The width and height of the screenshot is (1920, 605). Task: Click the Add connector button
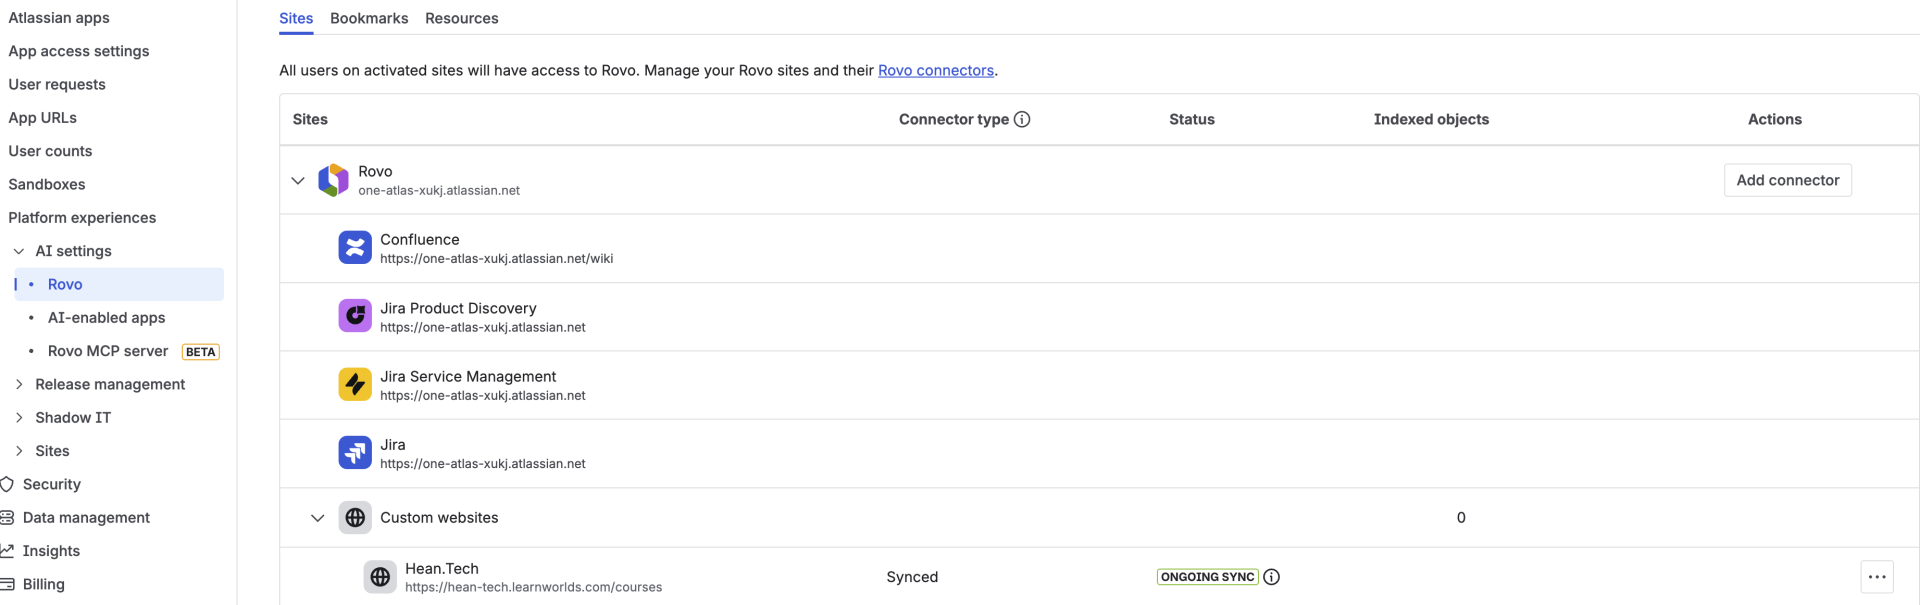click(1787, 180)
